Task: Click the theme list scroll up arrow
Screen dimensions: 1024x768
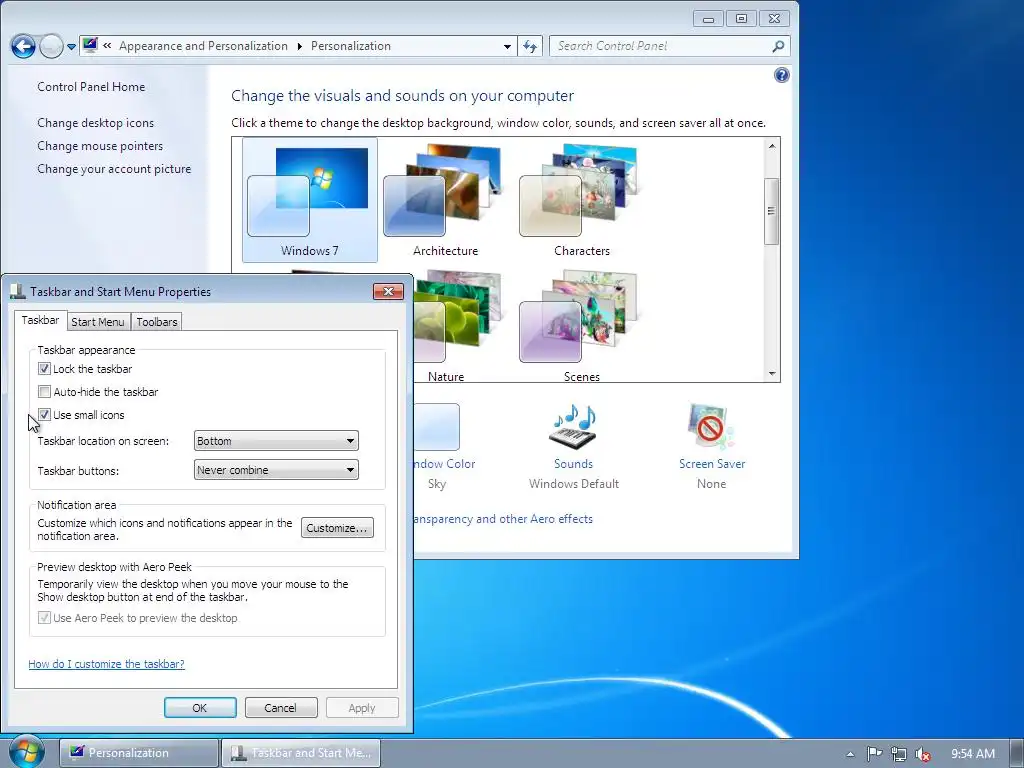Action: (x=772, y=146)
